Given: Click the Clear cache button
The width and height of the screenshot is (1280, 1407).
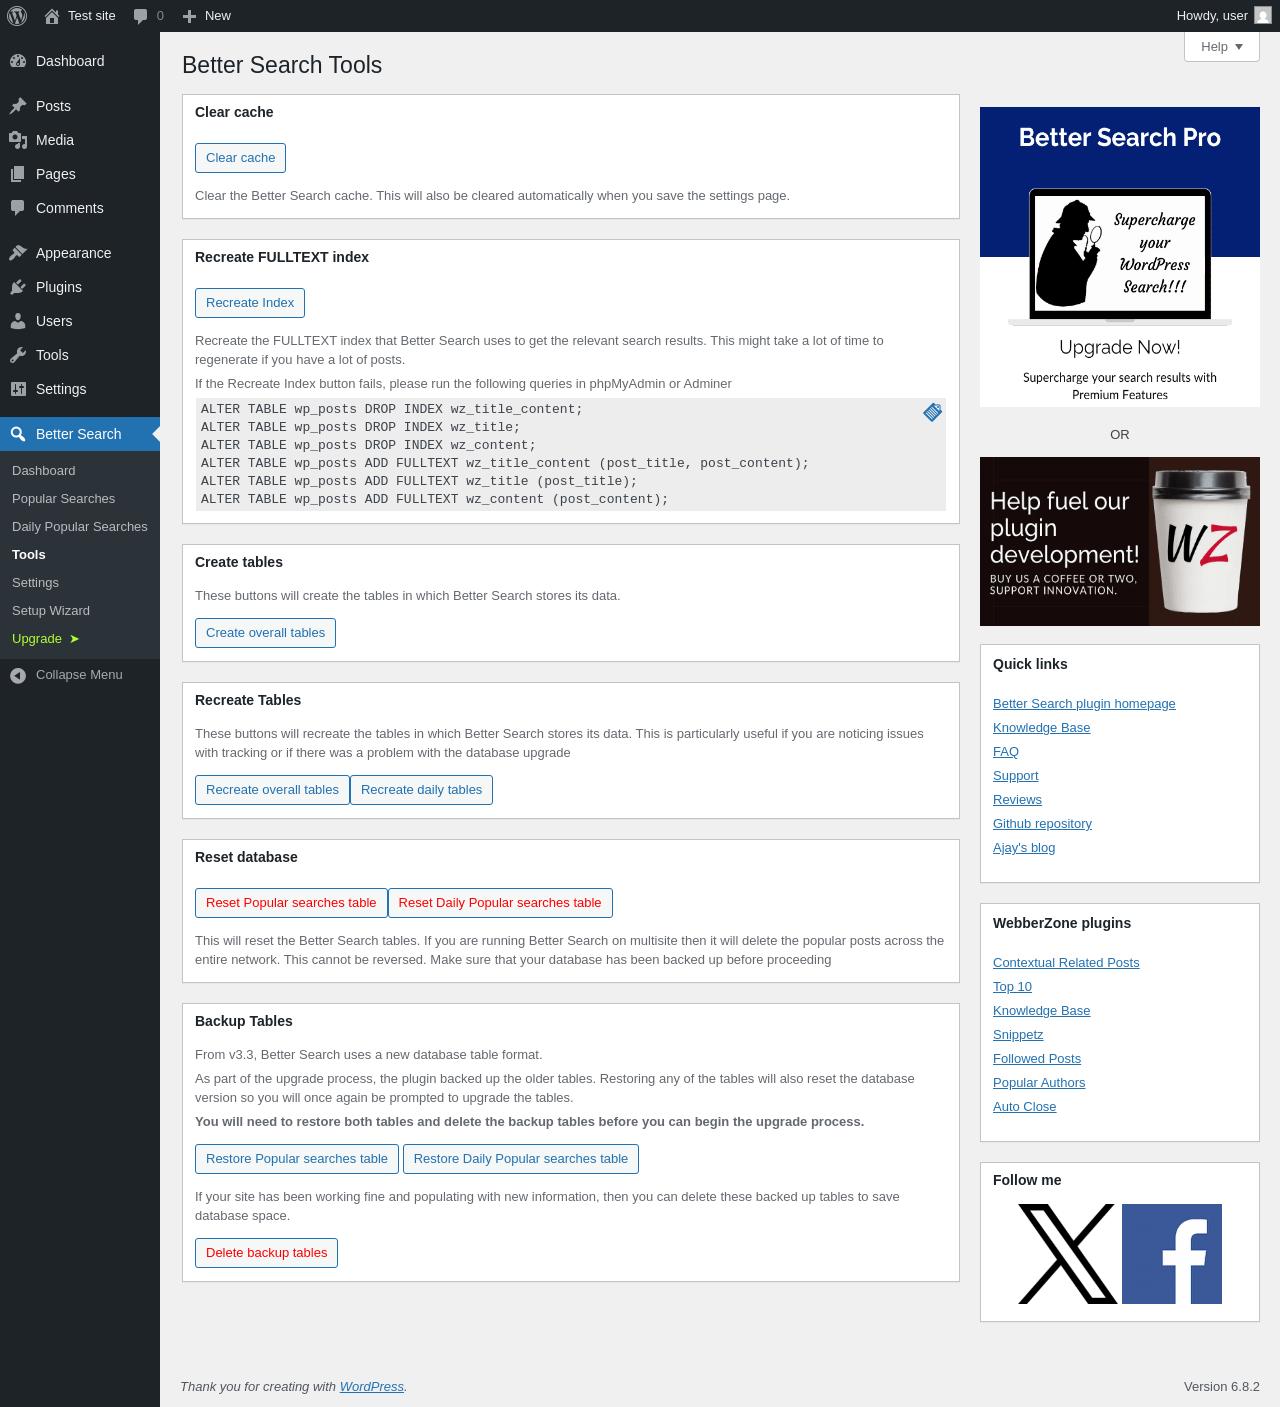Looking at the screenshot, I should [240, 158].
